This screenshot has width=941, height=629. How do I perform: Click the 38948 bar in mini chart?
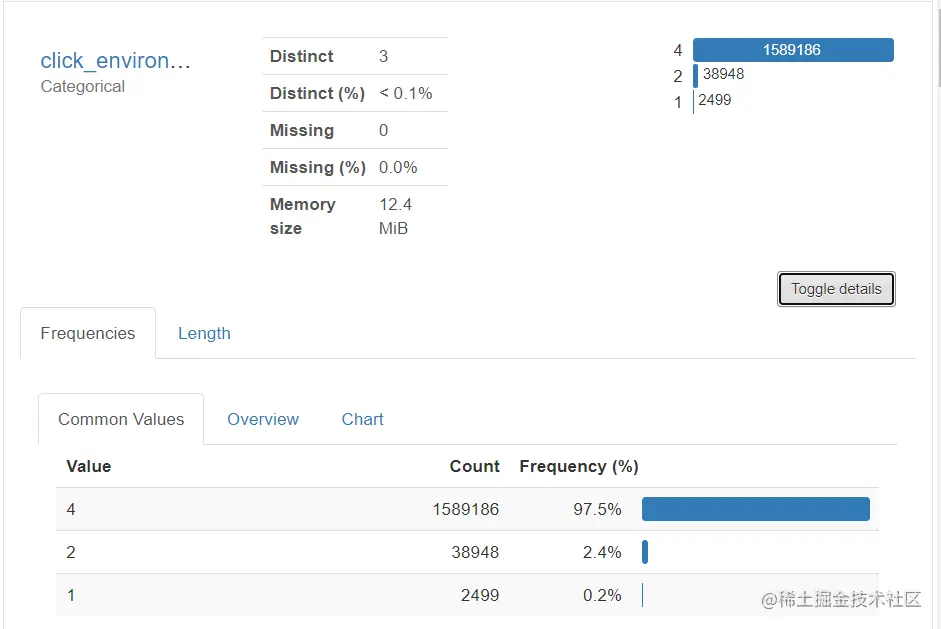[x=696, y=75]
